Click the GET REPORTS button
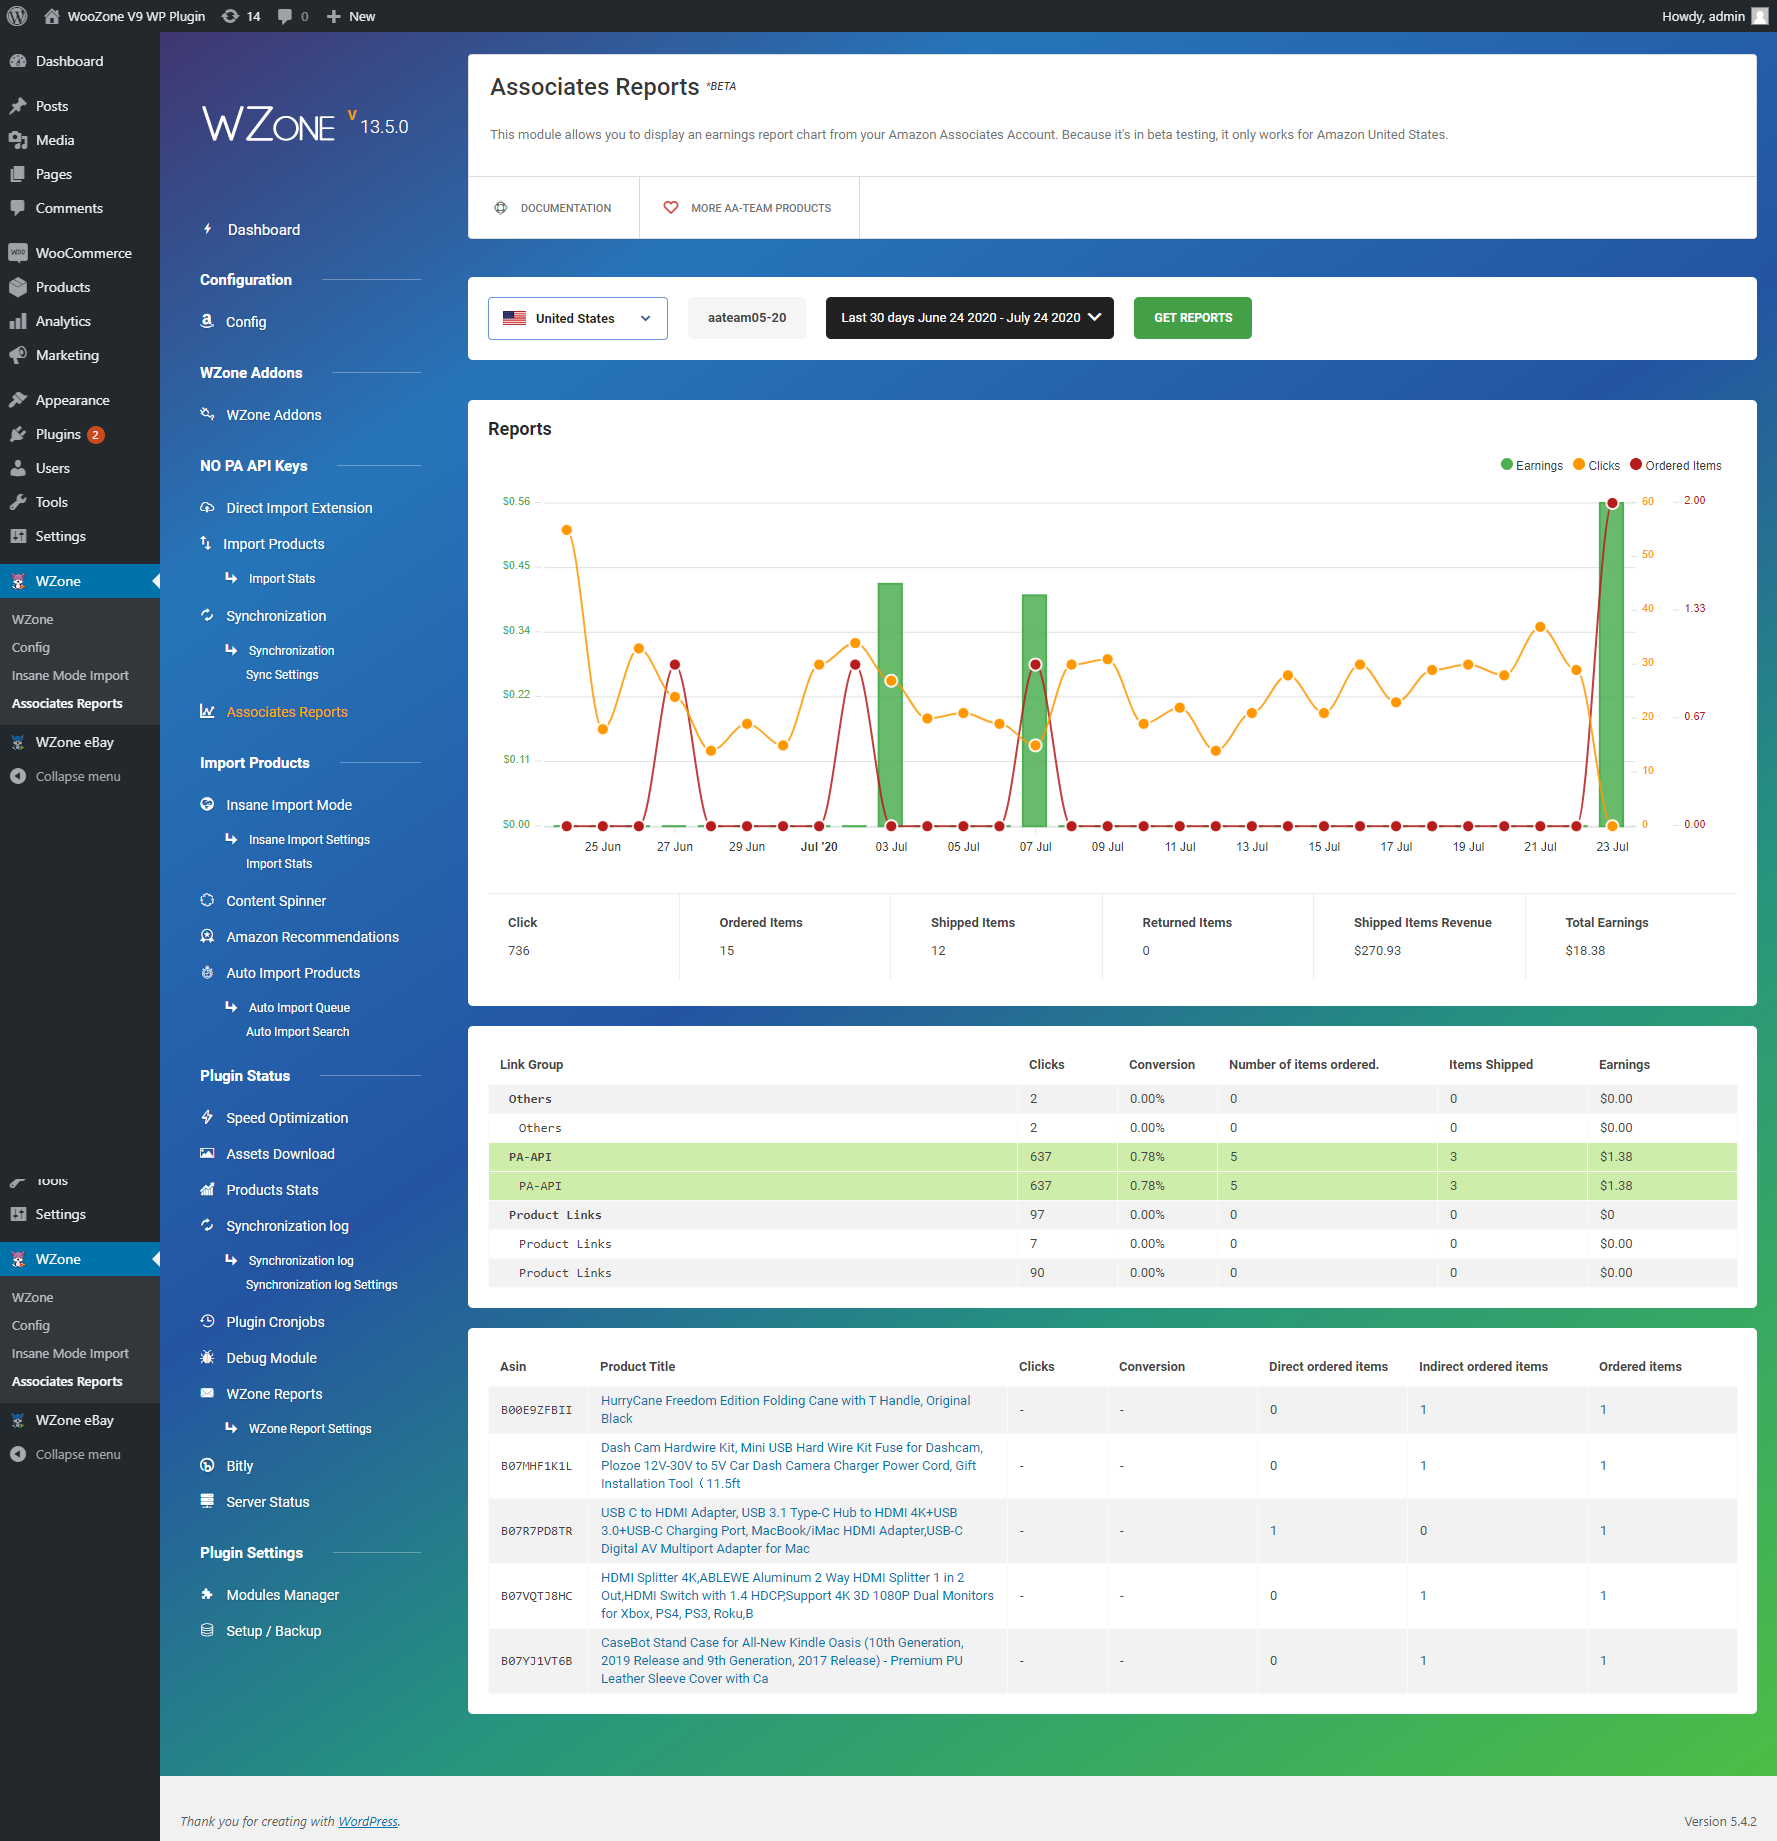Viewport: 1777px width, 1841px height. coord(1193,318)
